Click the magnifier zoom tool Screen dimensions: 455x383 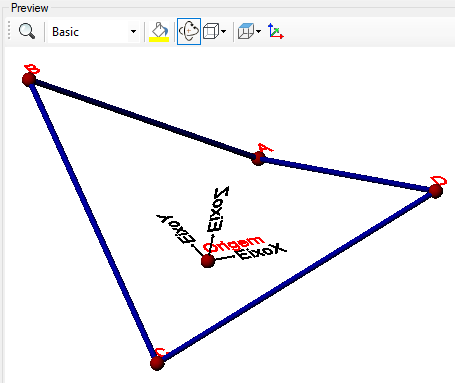[x=27, y=32]
